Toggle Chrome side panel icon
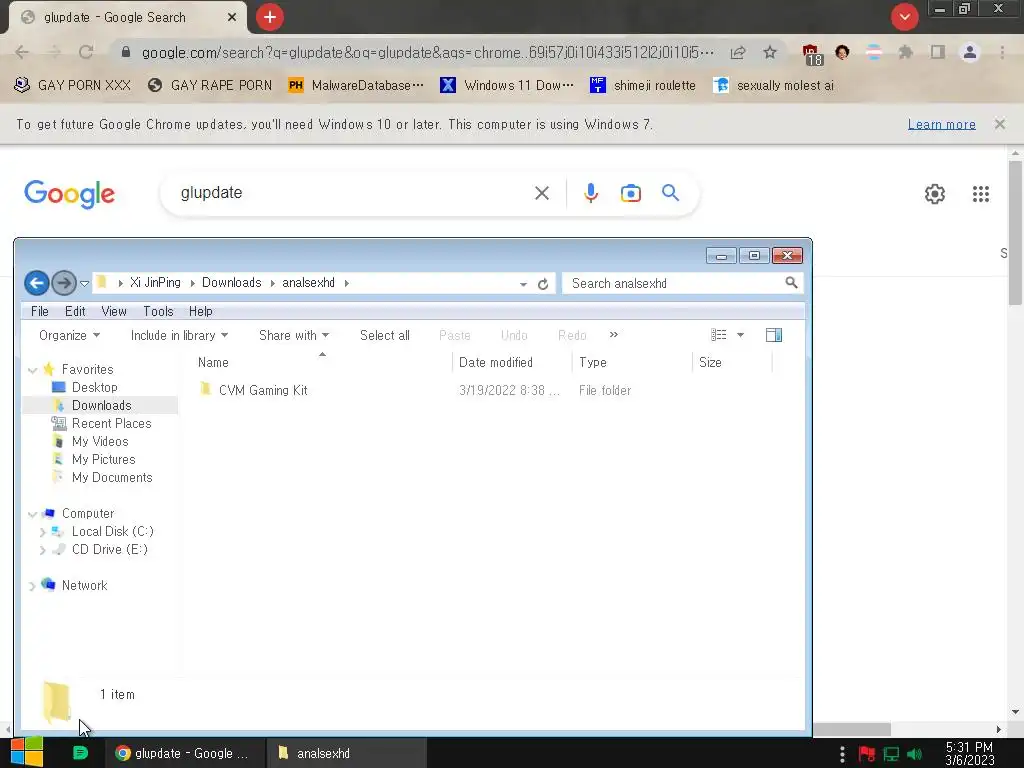The height and width of the screenshot is (768, 1024). coord(938,52)
